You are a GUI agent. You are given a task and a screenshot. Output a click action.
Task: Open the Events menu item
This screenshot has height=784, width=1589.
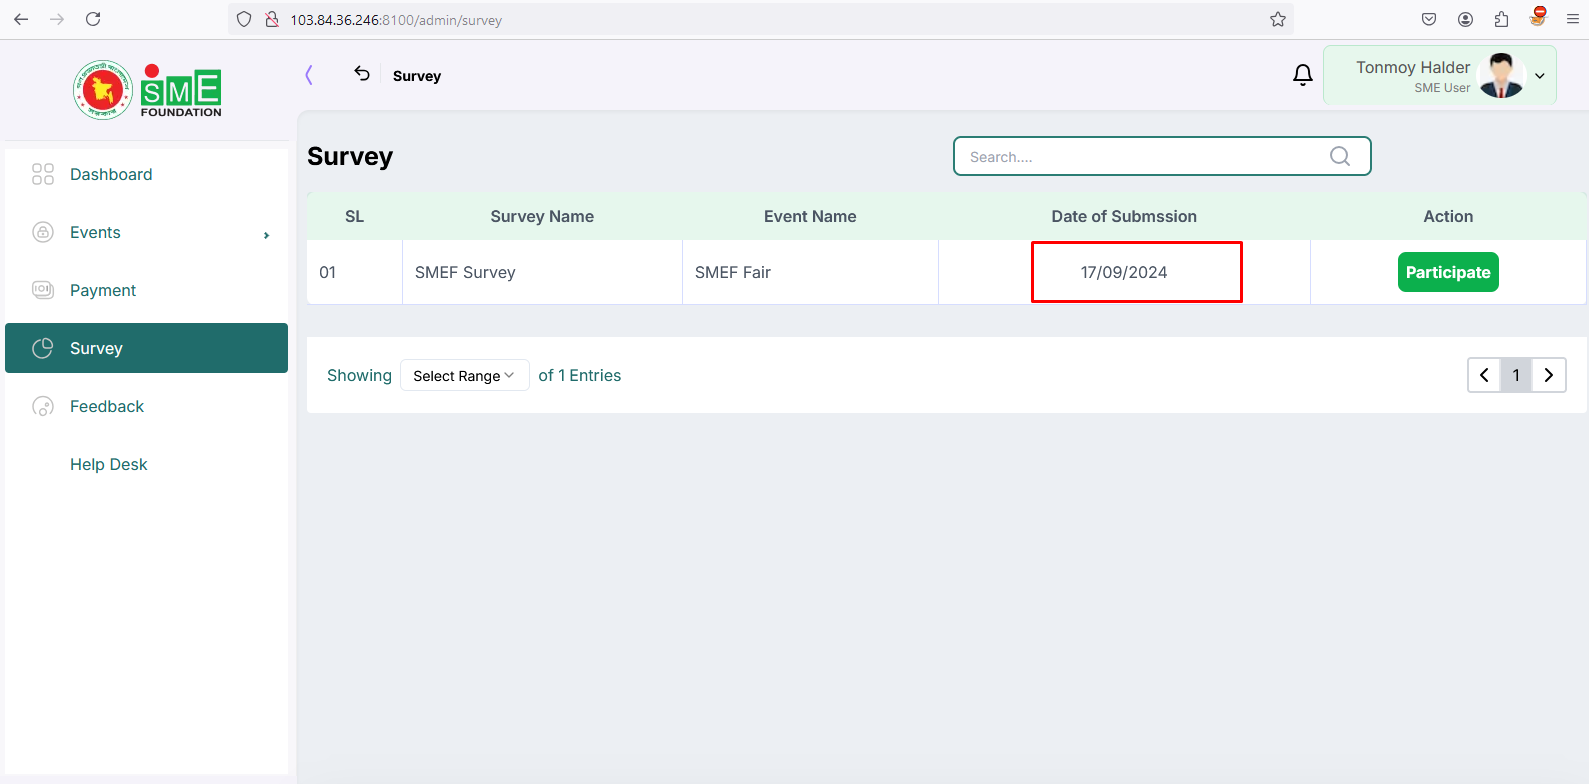[146, 232]
